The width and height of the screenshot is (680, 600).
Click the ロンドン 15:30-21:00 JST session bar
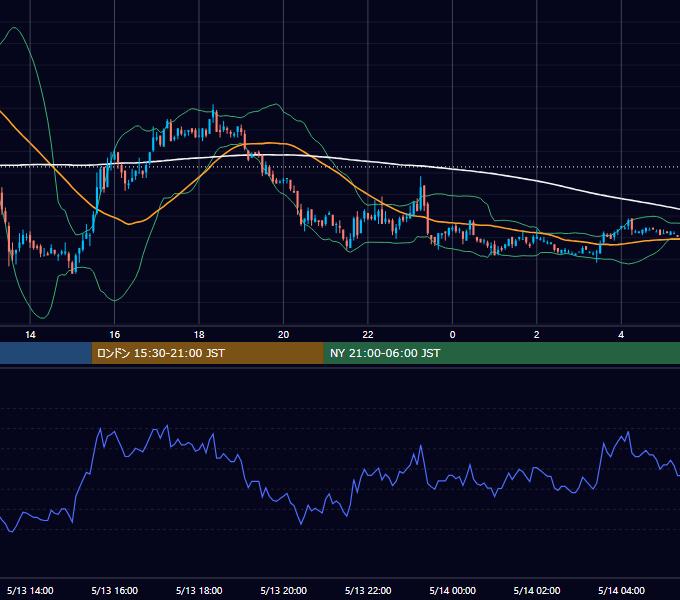(207, 353)
